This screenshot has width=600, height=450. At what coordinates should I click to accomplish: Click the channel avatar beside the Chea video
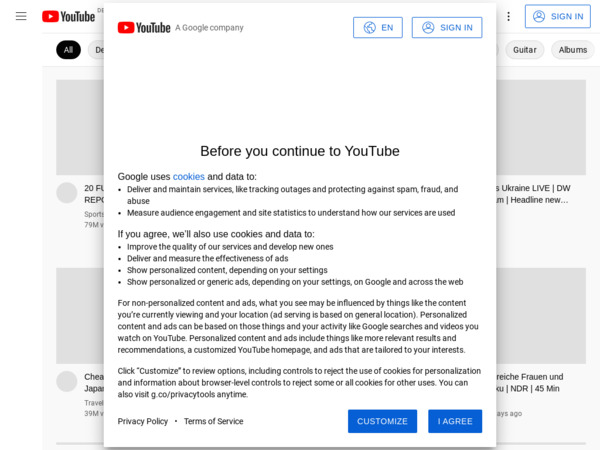[x=67, y=381]
